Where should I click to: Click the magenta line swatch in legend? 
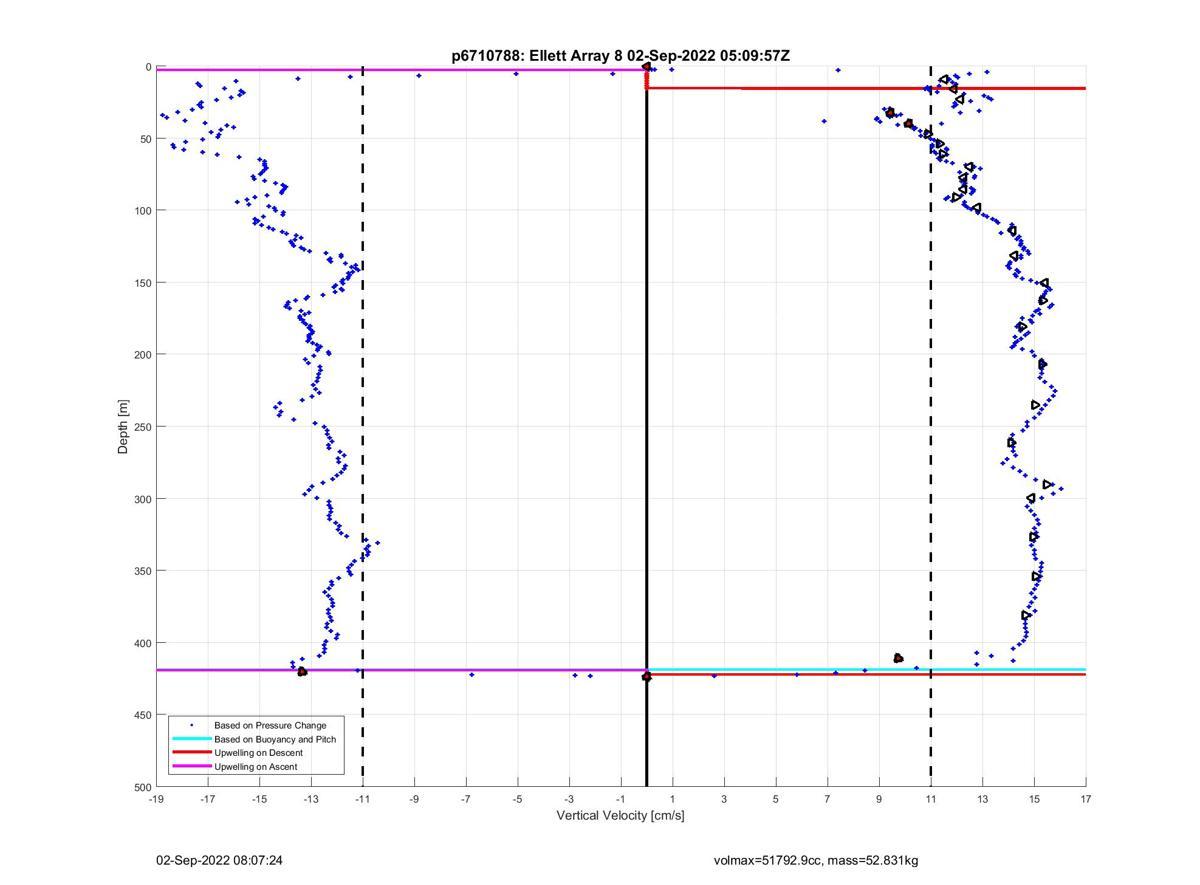pyautogui.click(x=192, y=767)
